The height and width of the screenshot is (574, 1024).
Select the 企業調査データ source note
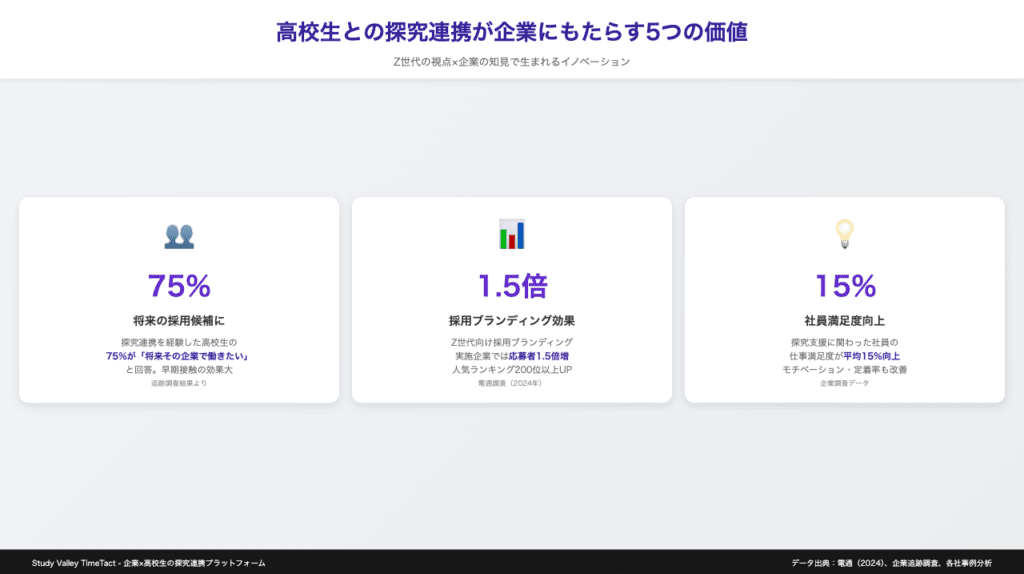pos(844,384)
